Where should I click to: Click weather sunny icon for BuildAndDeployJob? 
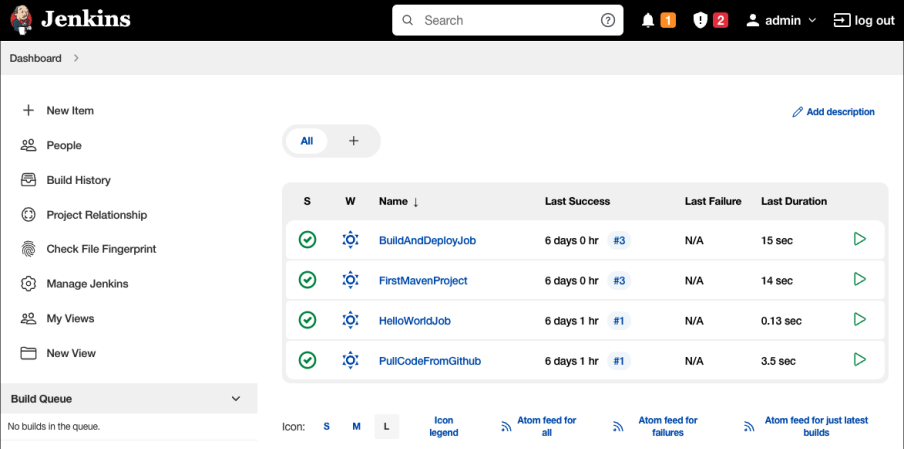(350, 240)
